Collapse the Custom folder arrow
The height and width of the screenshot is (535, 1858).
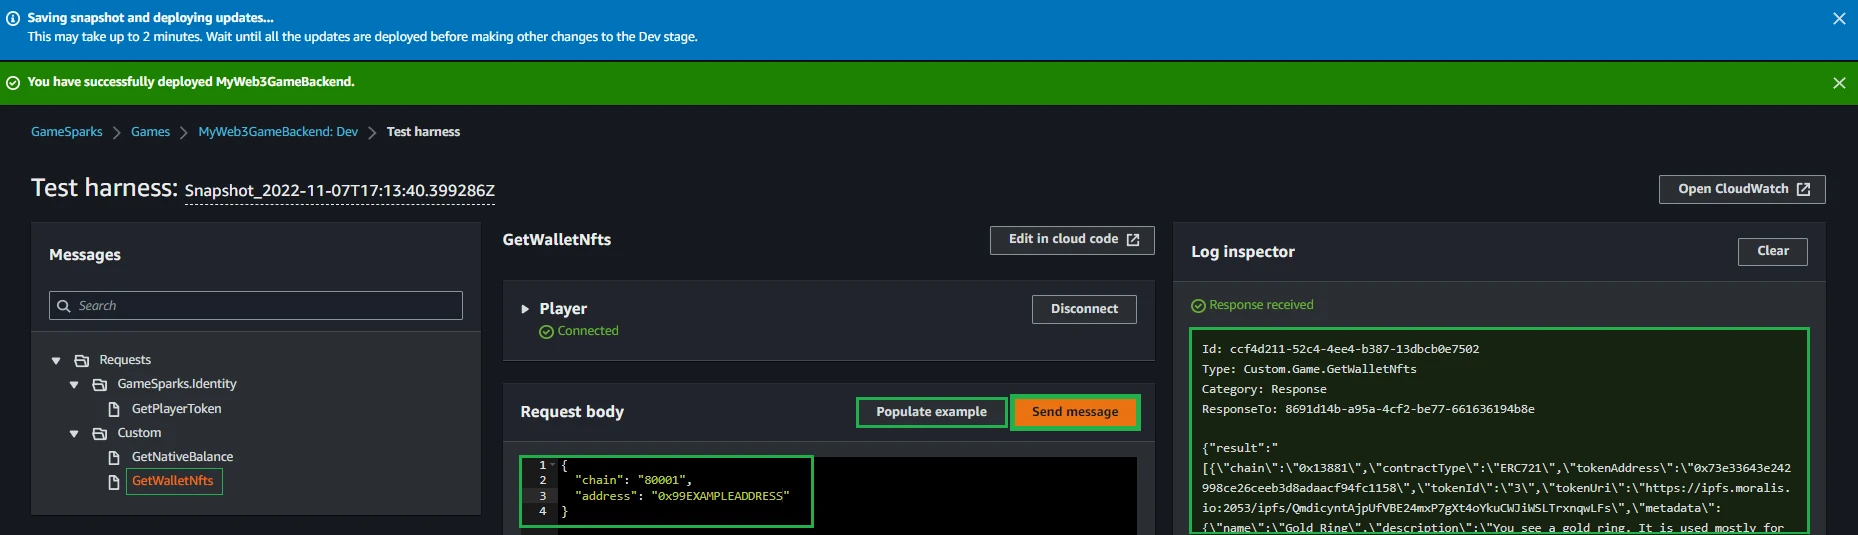pyautogui.click(x=74, y=433)
